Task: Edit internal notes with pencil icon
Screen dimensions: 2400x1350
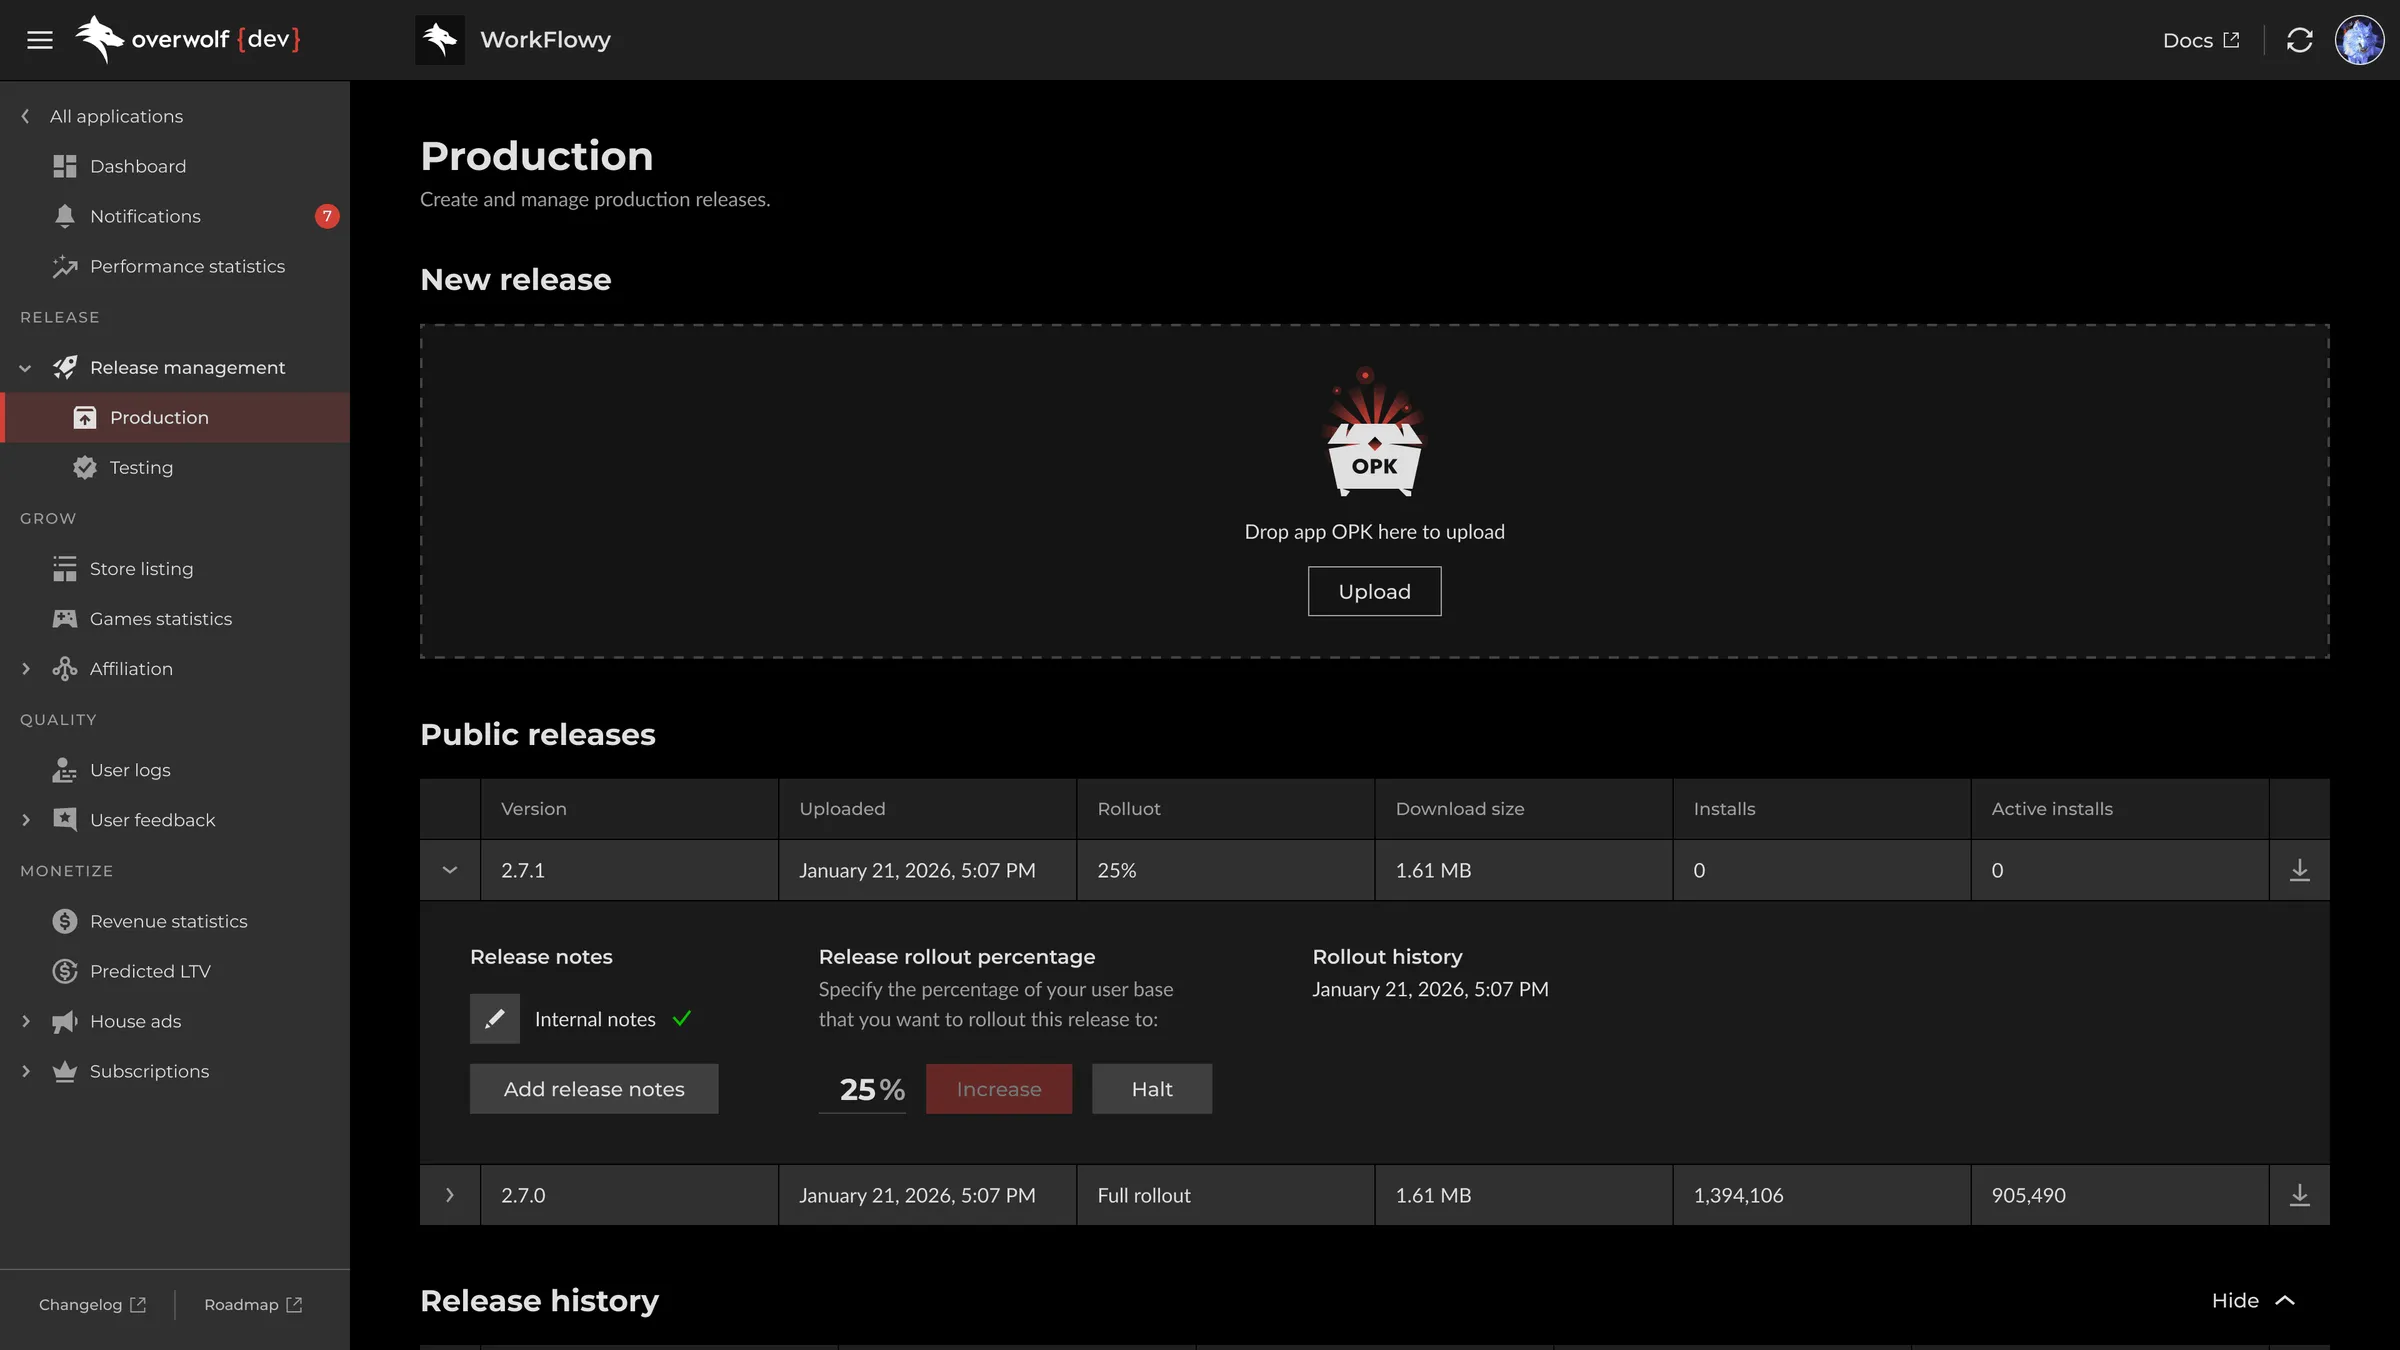Action: [495, 1019]
